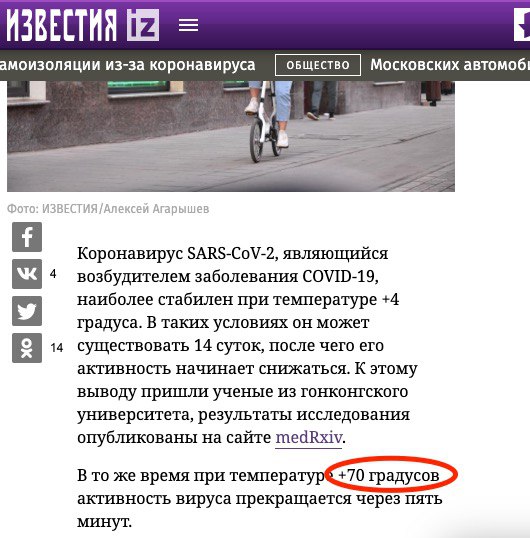Click the second paragraph ending with минут
Image resolution: width=530 pixels, height=538 pixels.
click(x=259, y=498)
